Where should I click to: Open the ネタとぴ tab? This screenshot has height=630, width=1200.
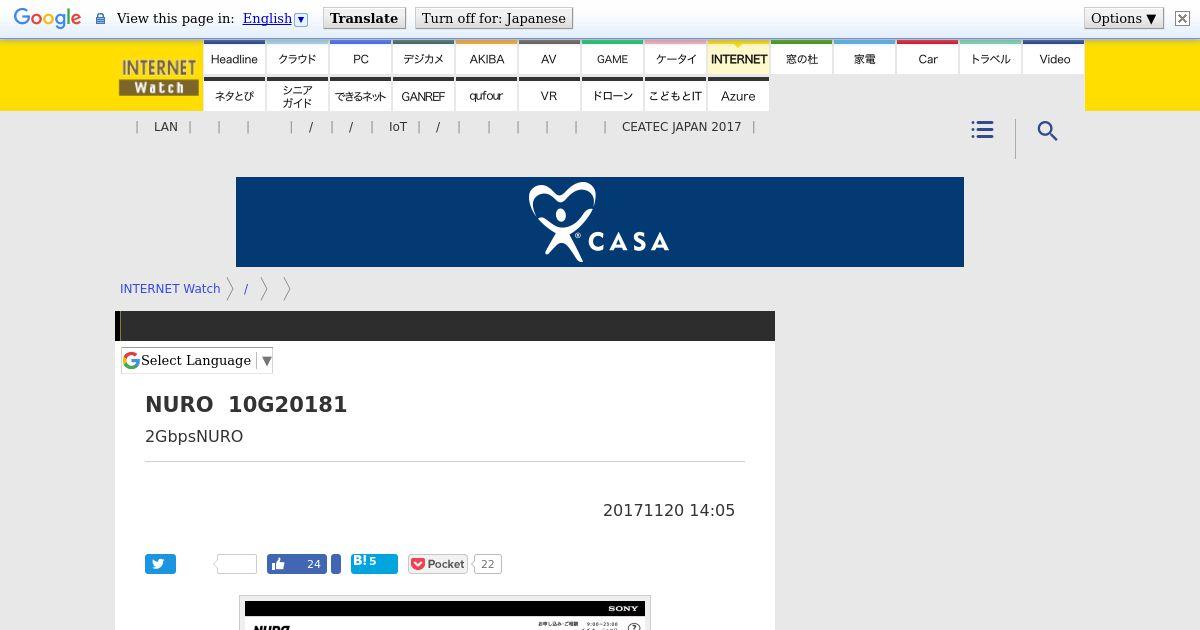[234, 95]
